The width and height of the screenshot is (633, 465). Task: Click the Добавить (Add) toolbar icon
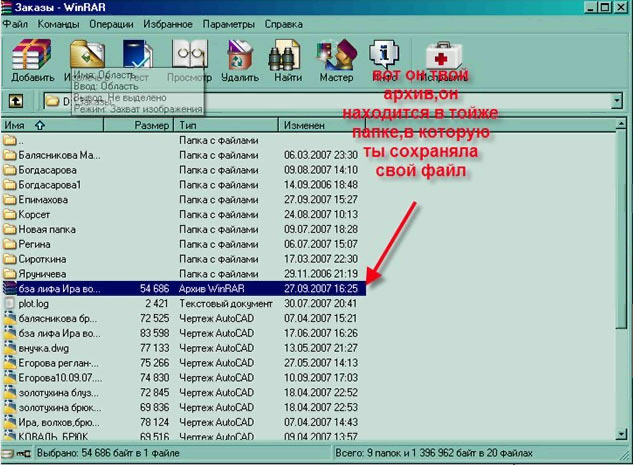pos(34,58)
